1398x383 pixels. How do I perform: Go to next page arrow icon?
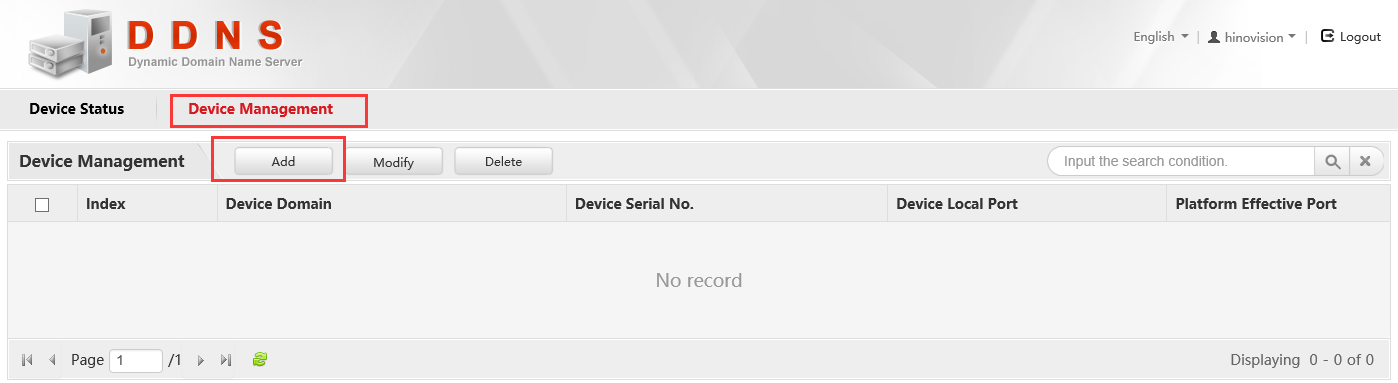[201, 360]
